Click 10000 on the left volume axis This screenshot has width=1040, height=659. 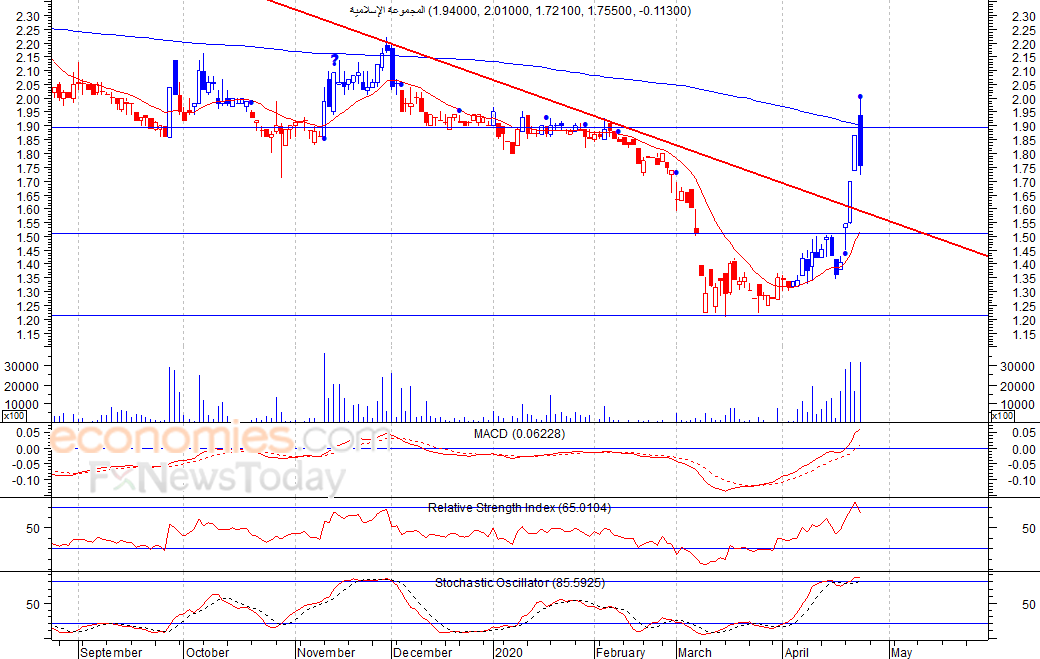(21, 404)
